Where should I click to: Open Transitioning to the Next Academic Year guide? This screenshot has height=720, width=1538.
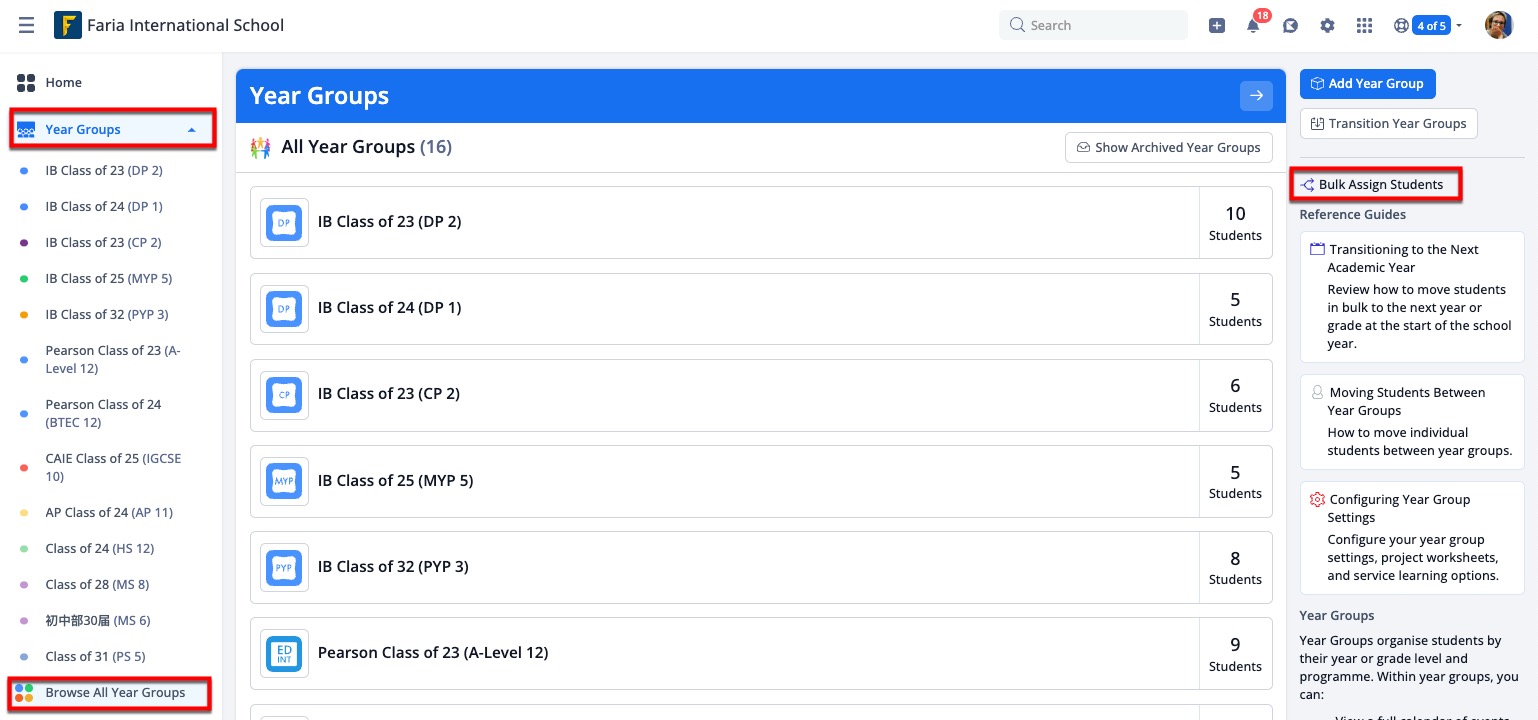point(1412,296)
